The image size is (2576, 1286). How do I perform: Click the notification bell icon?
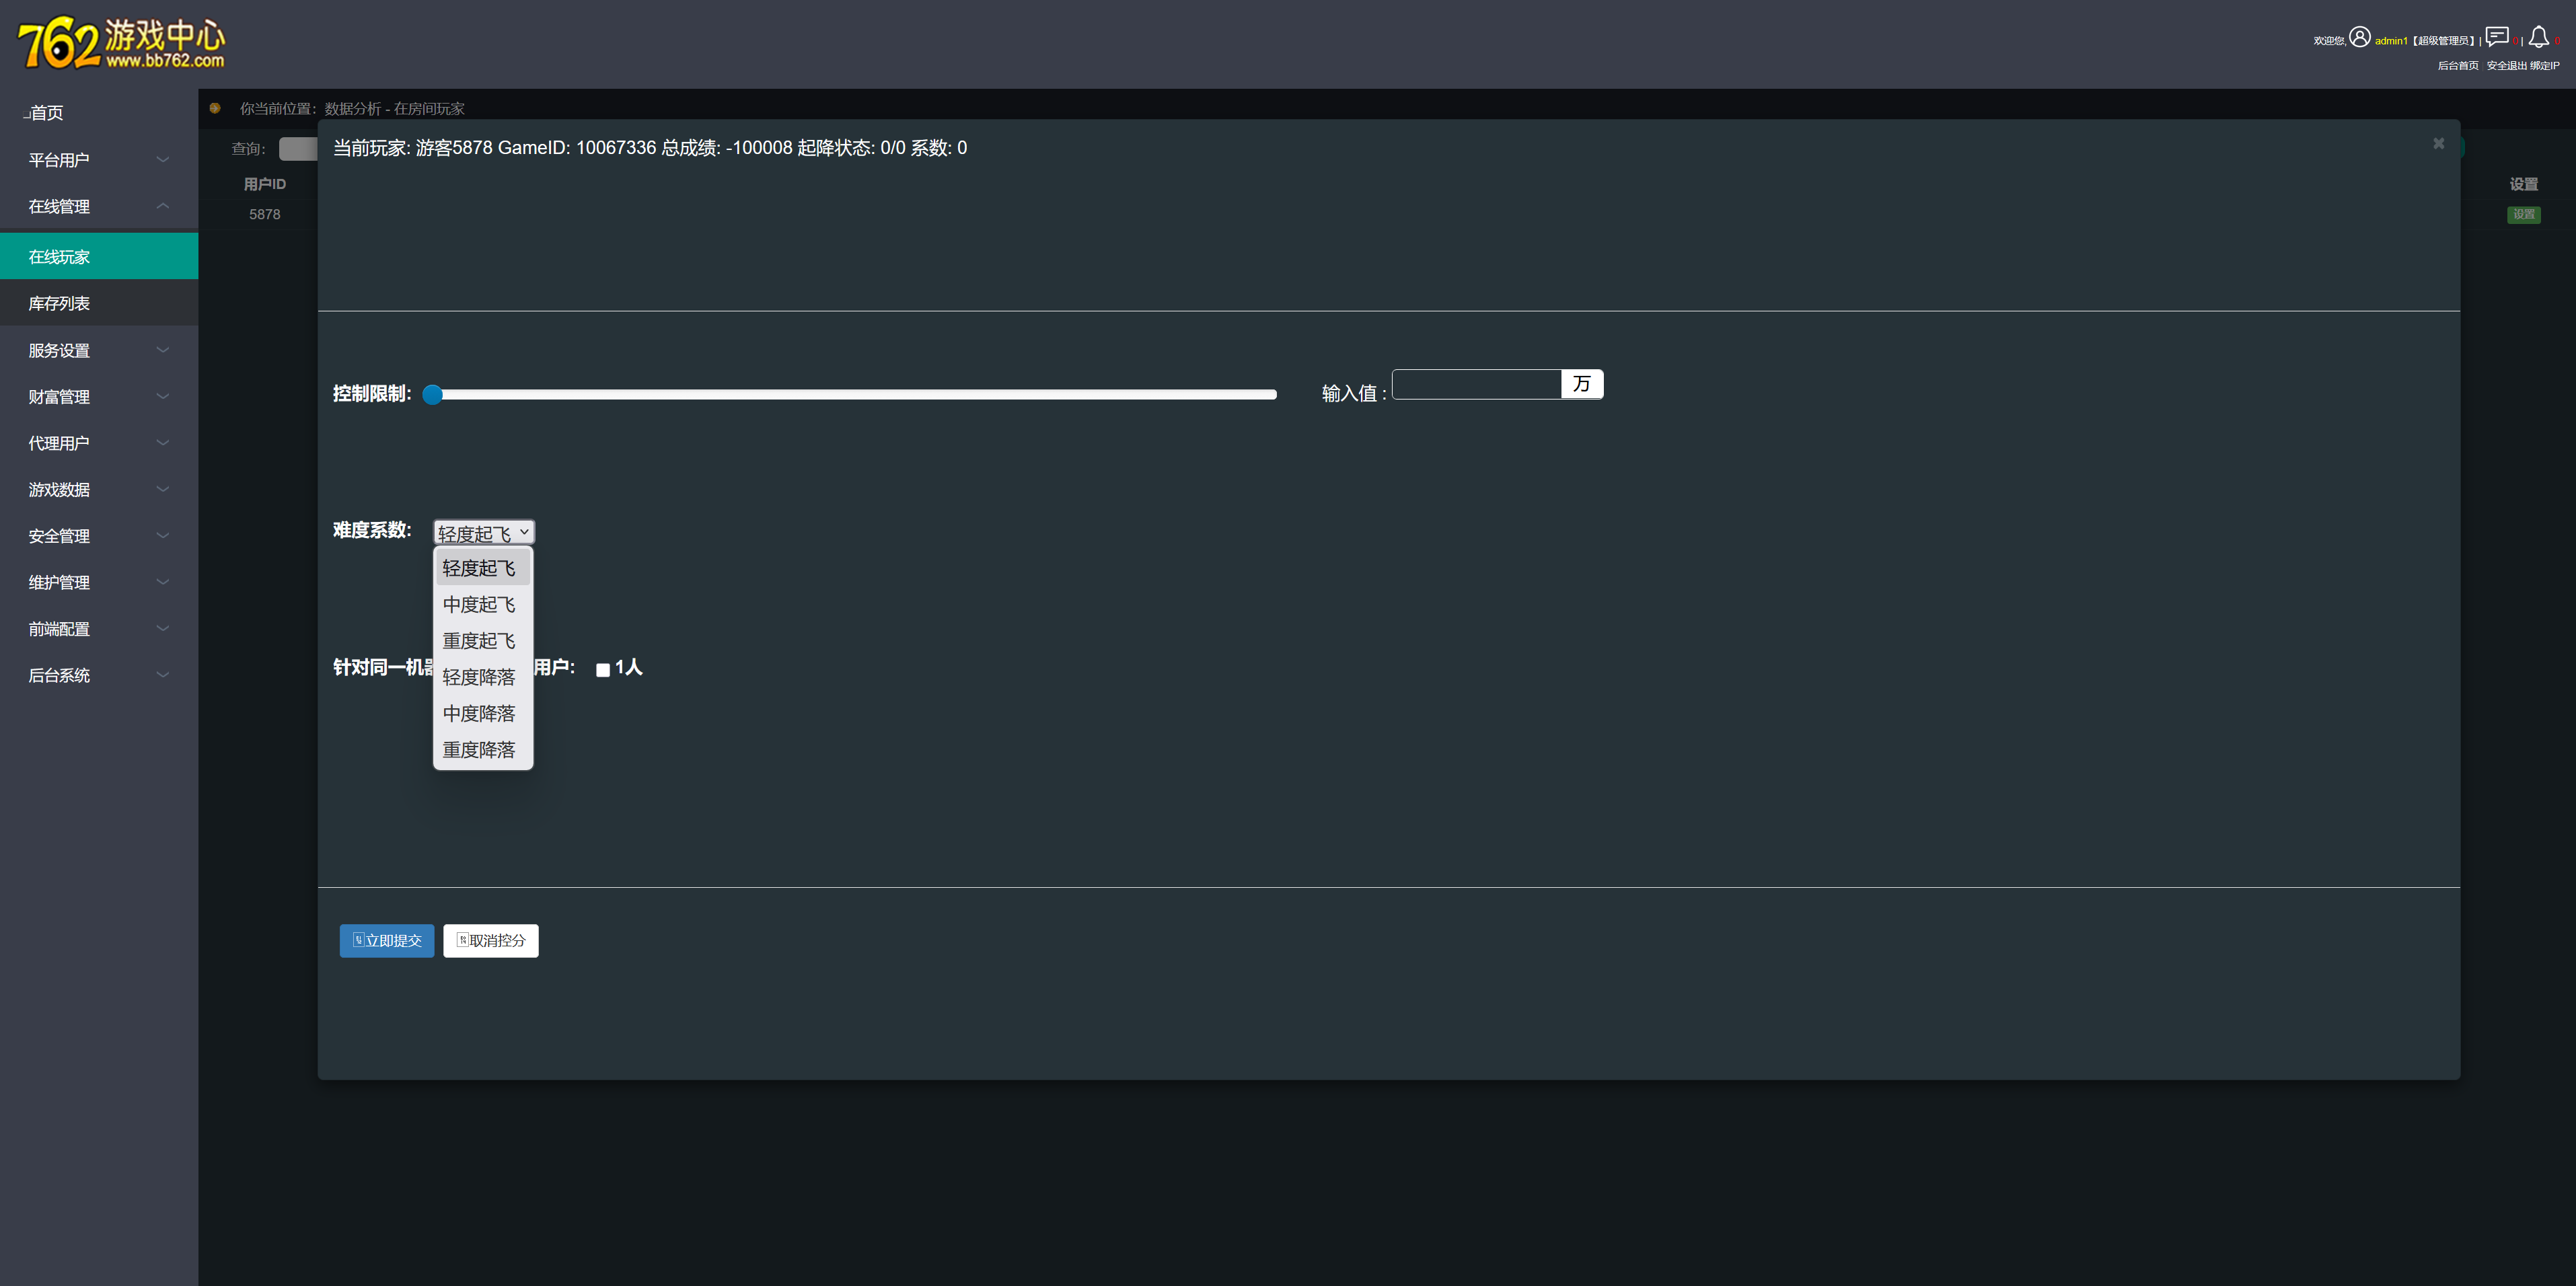click(x=2538, y=37)
